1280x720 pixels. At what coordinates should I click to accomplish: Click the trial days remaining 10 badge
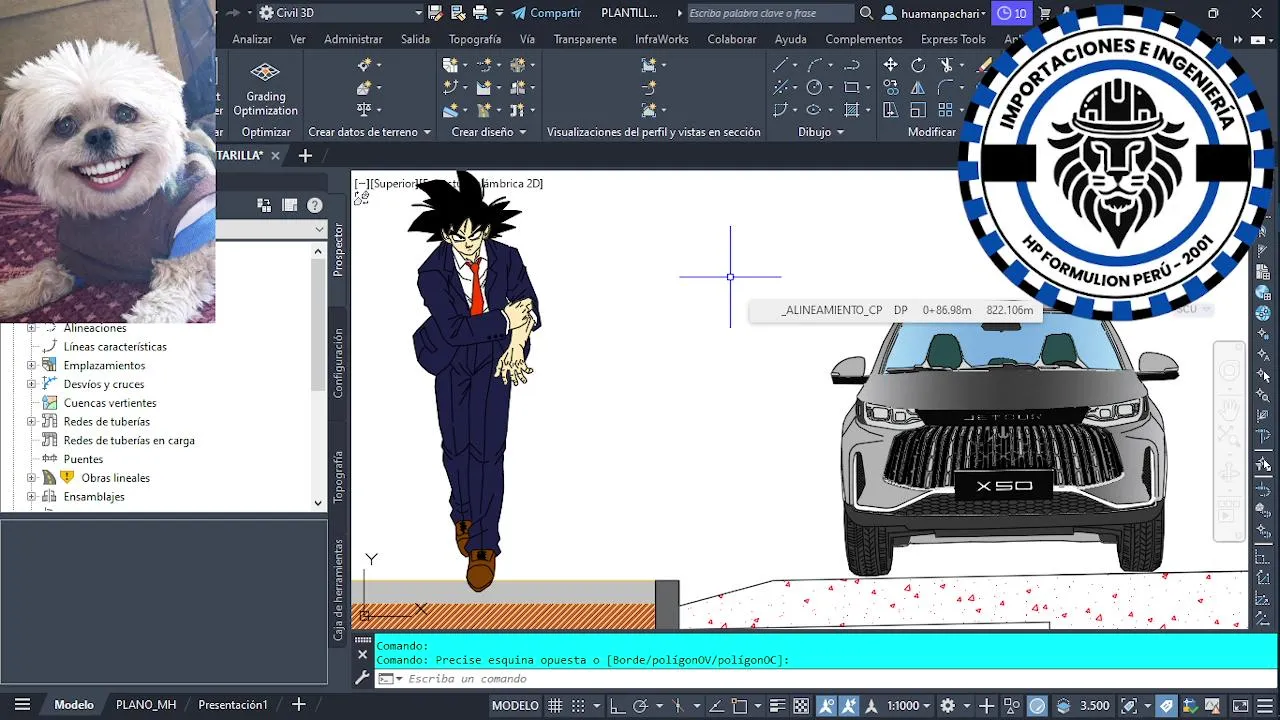1012,13
